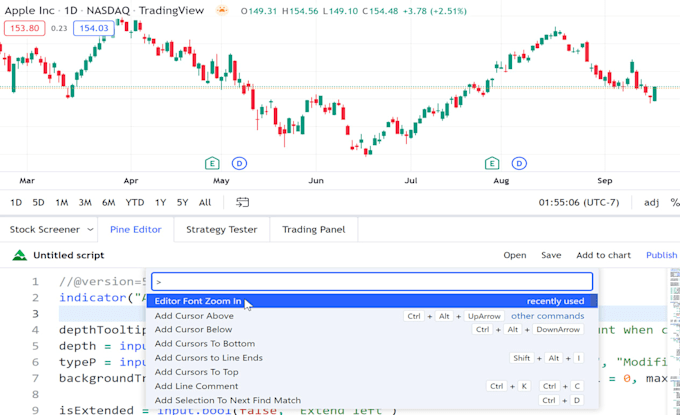This screenshot has width=680, height=415.
Task: Select the 6M time range
Action: pos(108,203)
